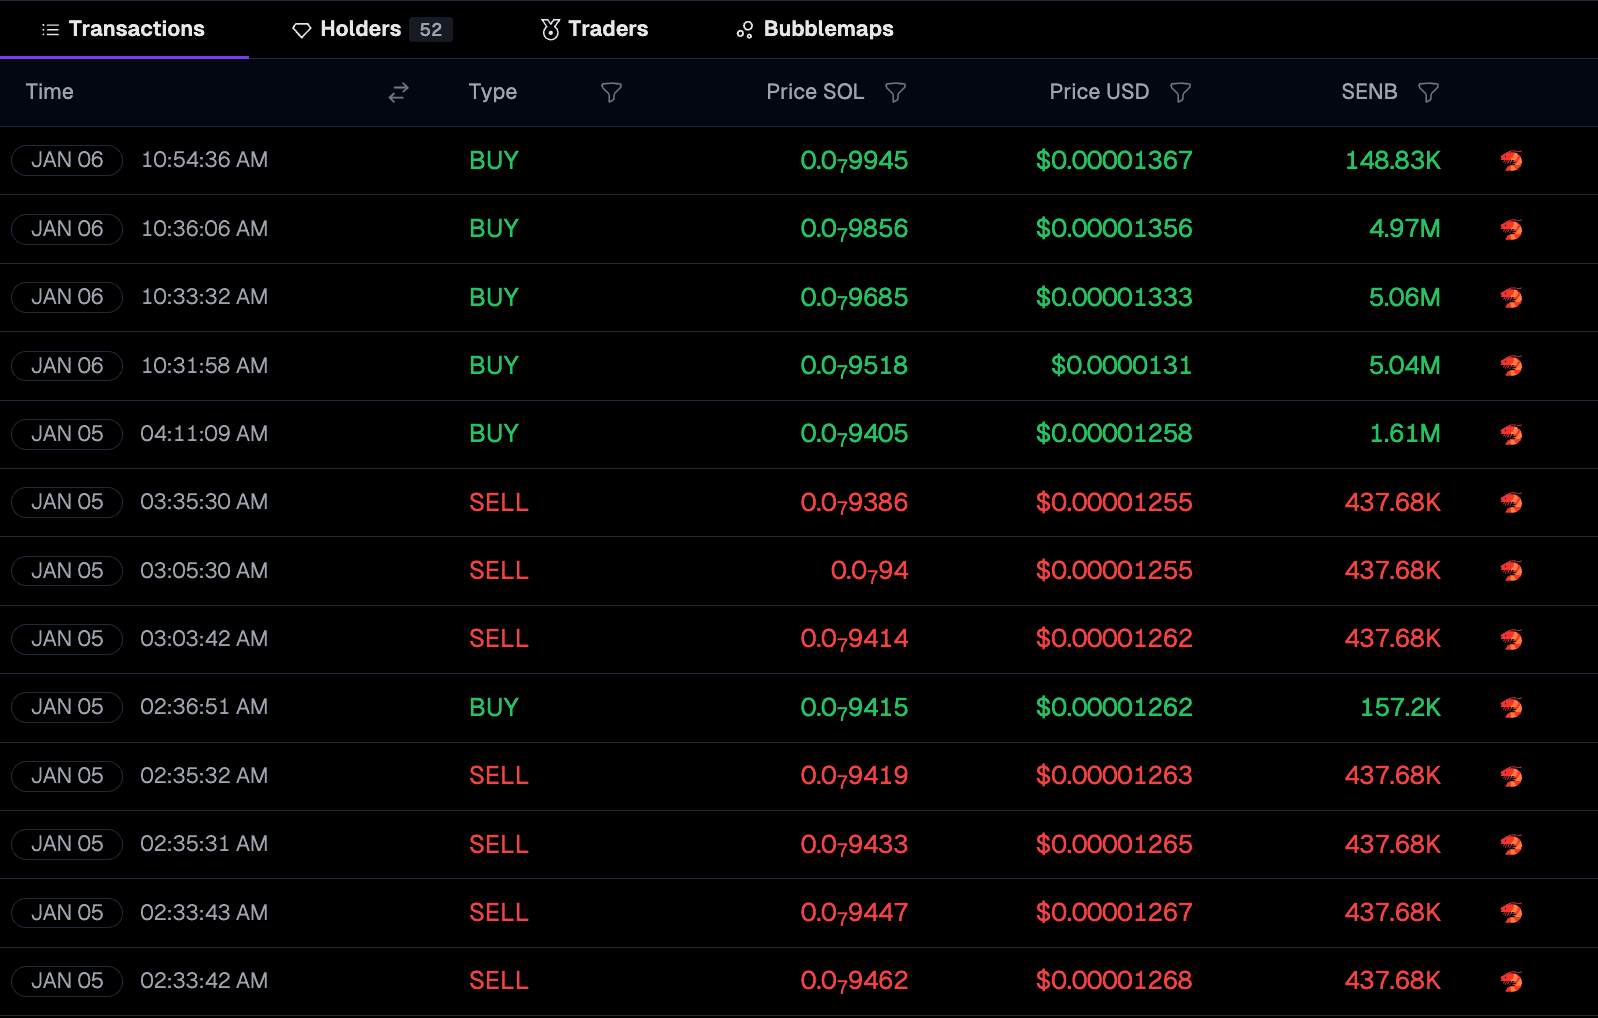Click shrimp icon on 02:35:31 AM row
This screenshot has height=1018, width=1598.
click(x=1511, y=845)
